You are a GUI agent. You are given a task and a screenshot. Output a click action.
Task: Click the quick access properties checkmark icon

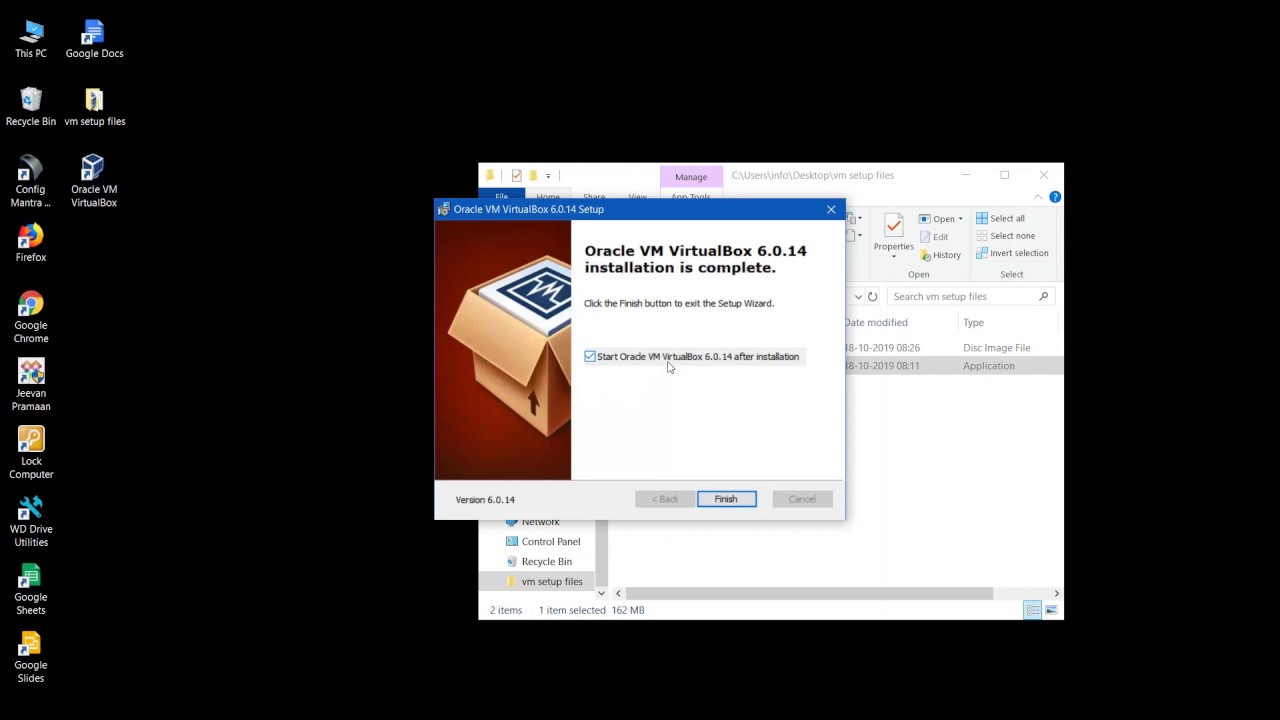pos(516,175)
